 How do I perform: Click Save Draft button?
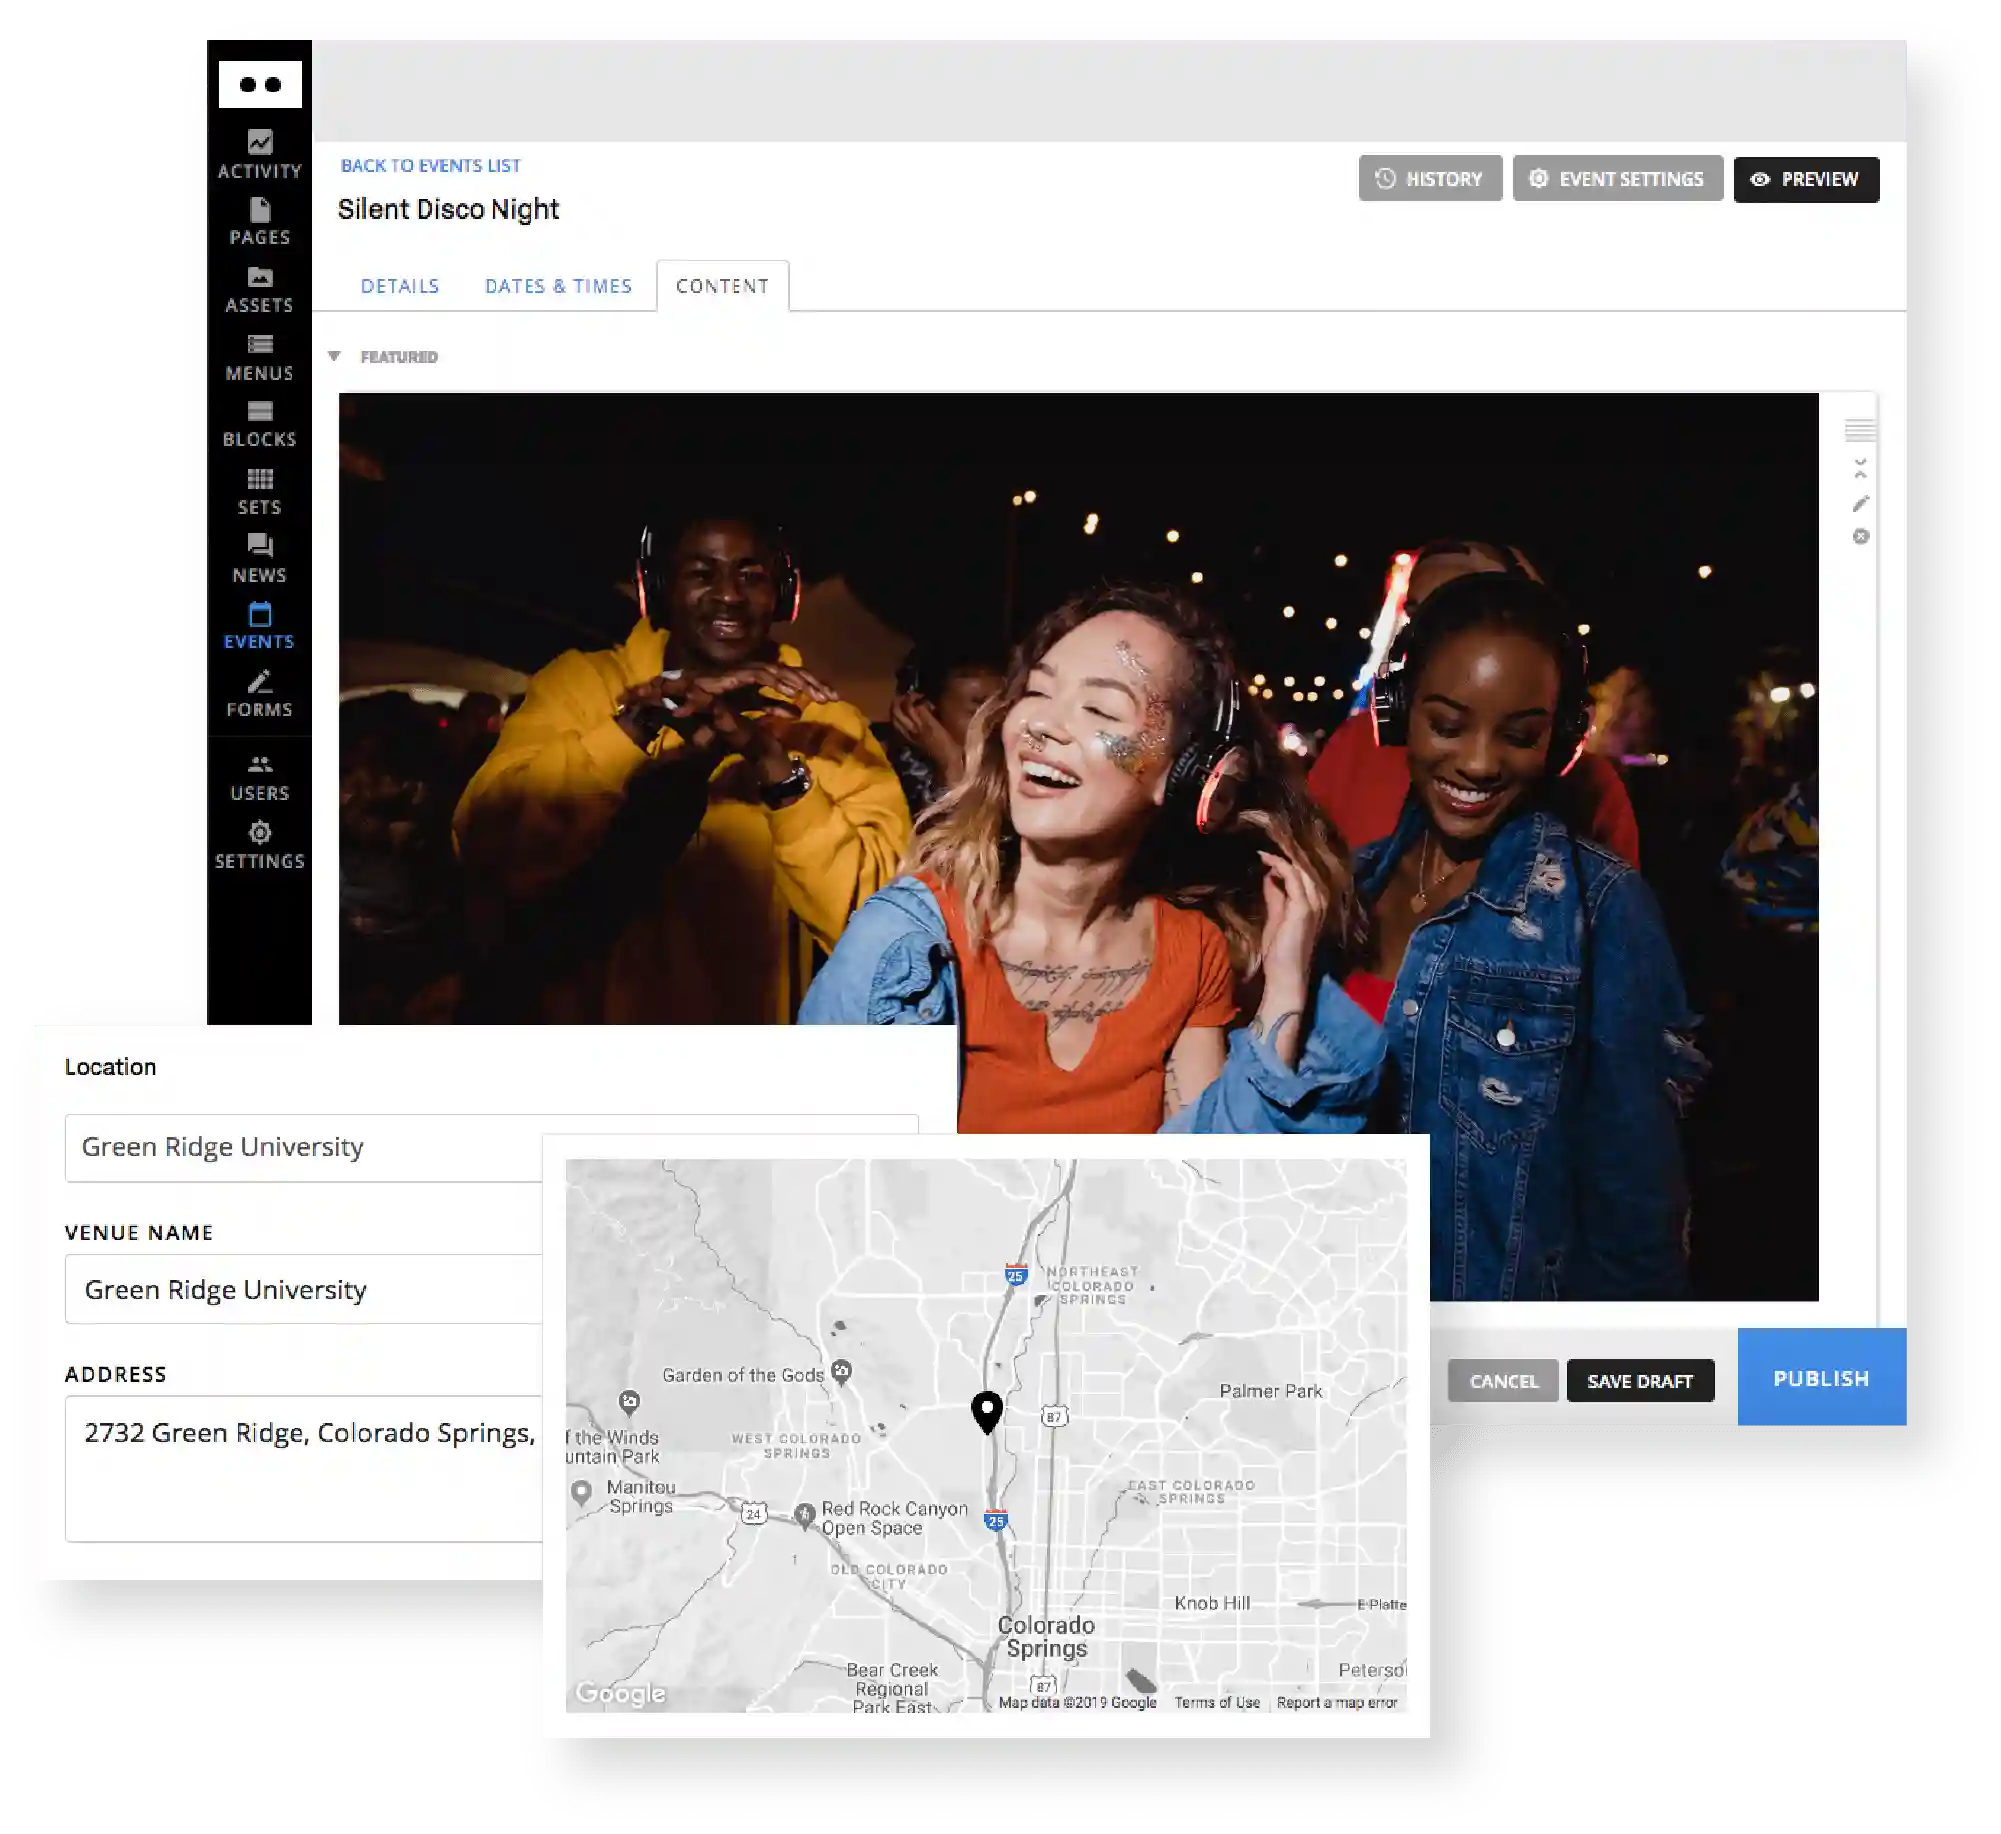tap(1639, 1381)
